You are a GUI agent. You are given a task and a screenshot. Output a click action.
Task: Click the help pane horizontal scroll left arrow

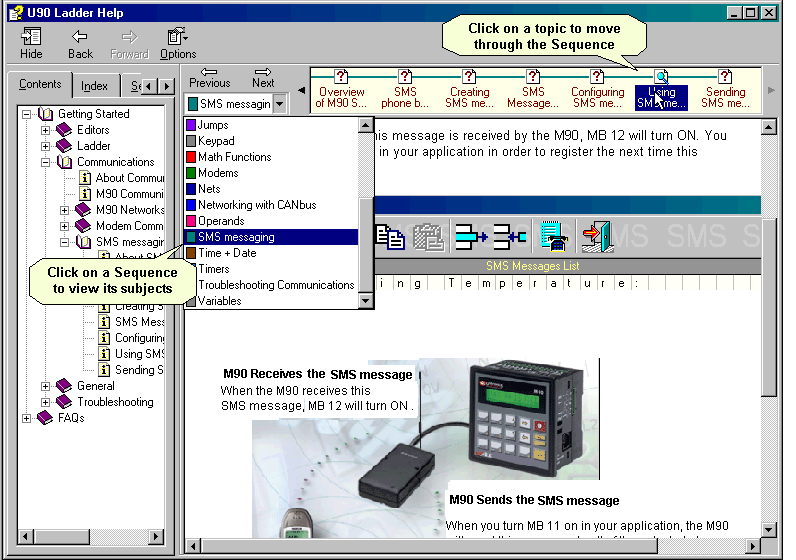[193, 546]
